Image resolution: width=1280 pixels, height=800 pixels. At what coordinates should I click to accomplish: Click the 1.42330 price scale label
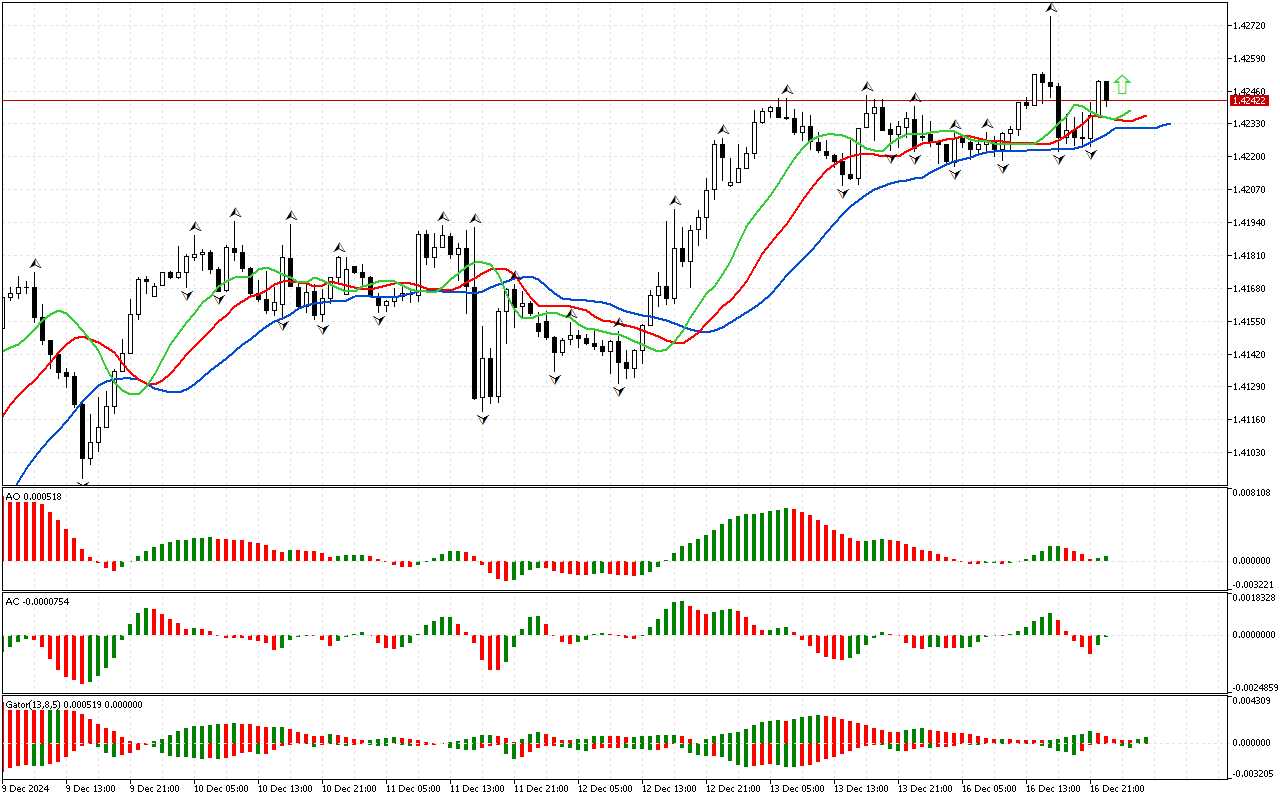[1249, 123]
